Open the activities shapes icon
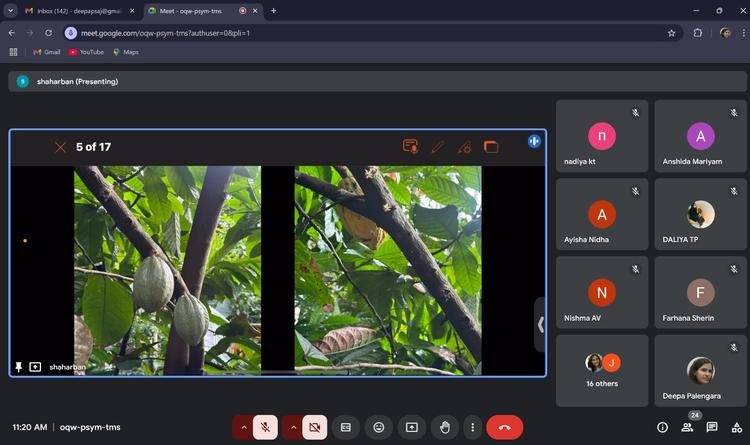The image size is (750, 445). tap(736, 427)
